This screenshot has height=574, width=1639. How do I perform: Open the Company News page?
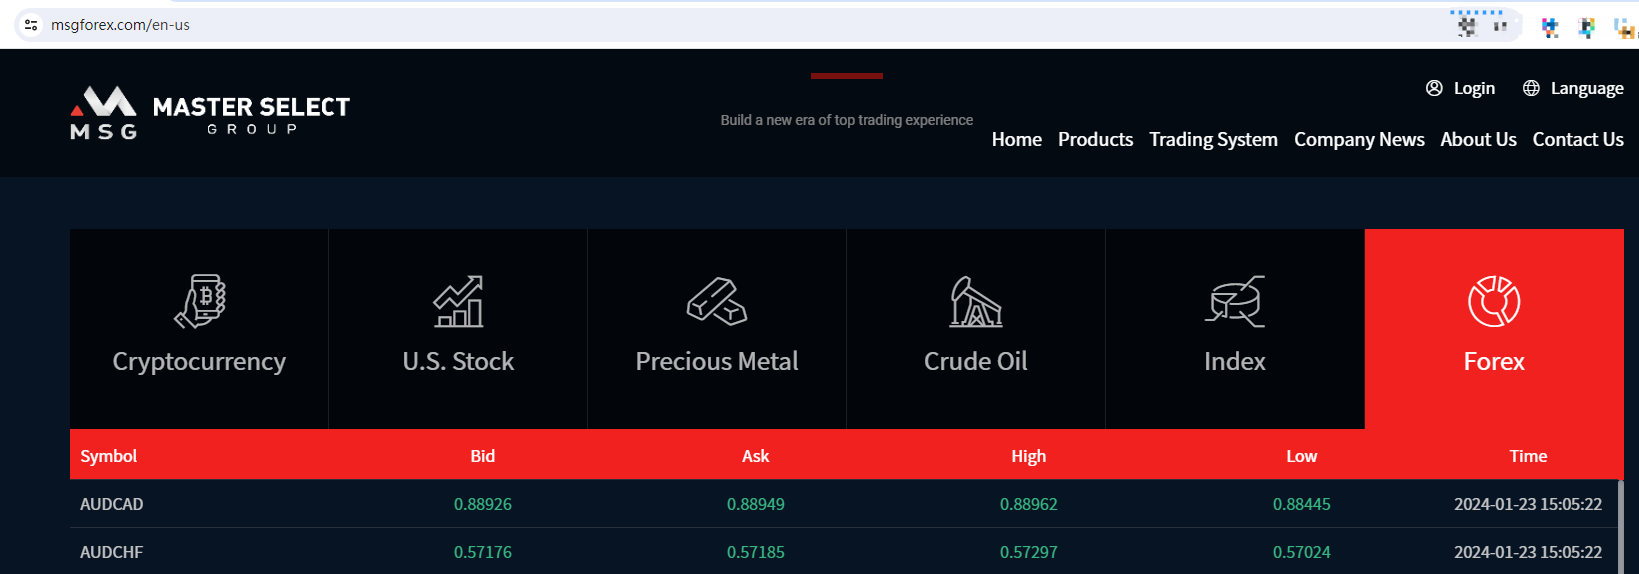[1359, 139]
